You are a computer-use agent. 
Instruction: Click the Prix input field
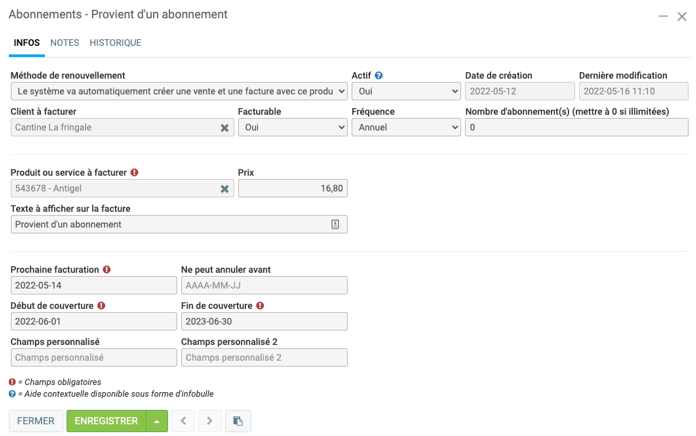[292, 188]
